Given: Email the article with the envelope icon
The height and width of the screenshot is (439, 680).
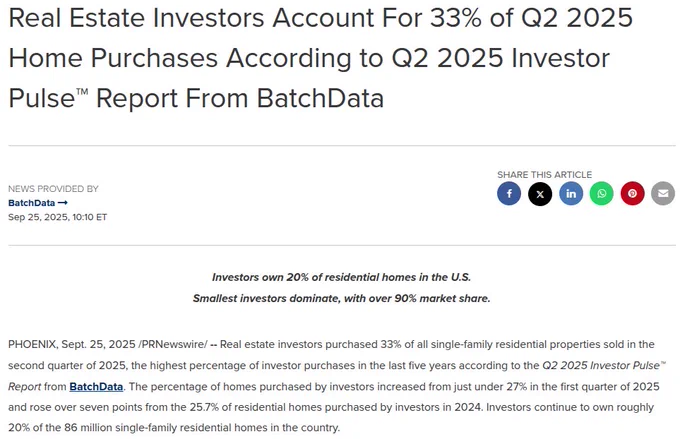Looking at the screenshot, I should [663, 193].
